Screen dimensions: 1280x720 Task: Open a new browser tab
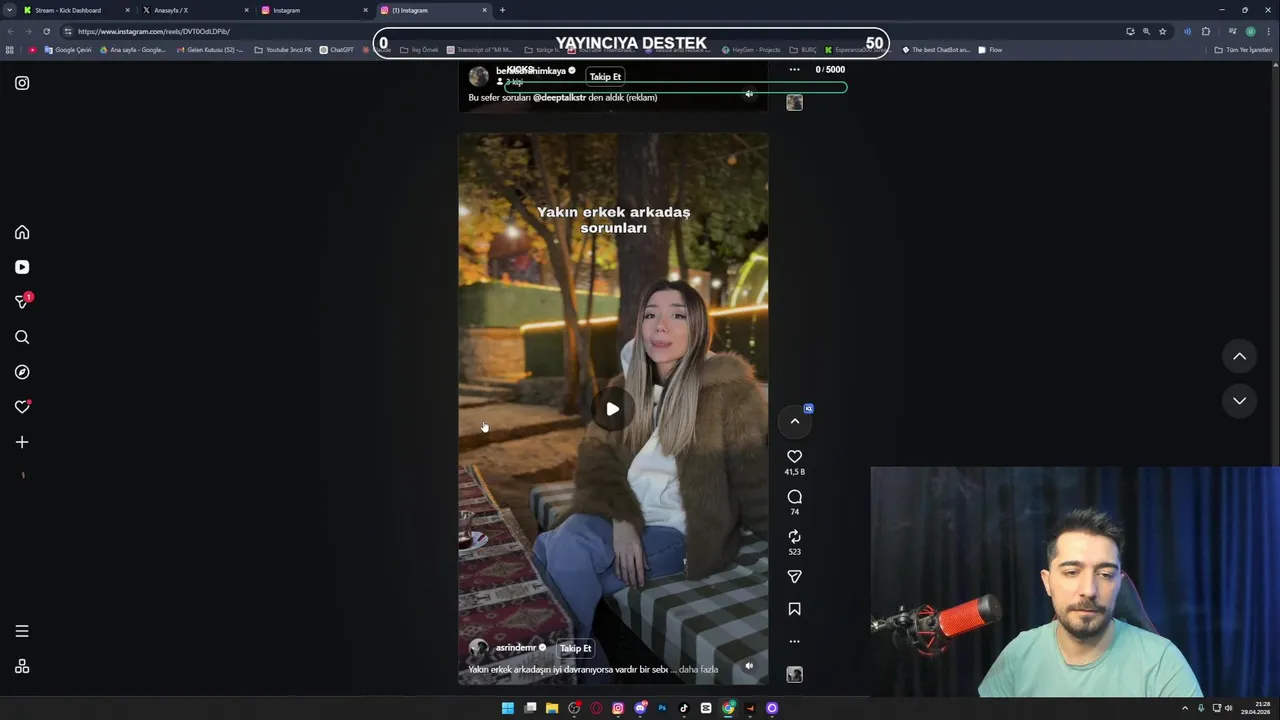502,10
